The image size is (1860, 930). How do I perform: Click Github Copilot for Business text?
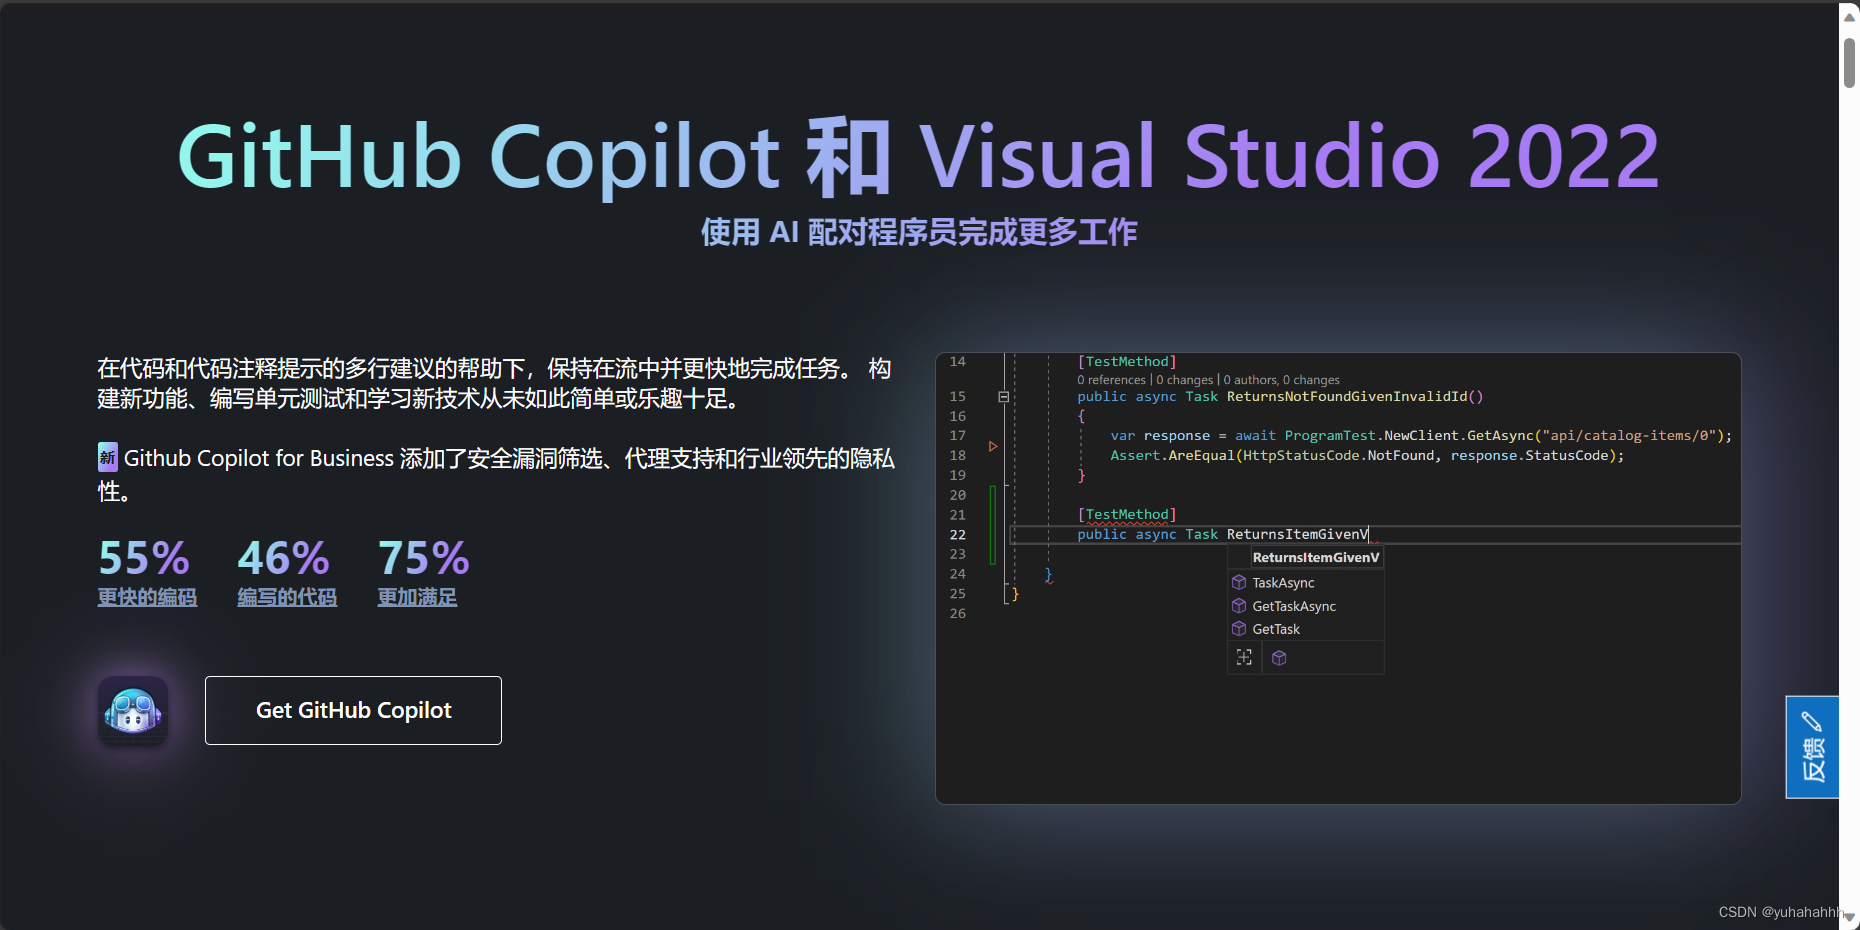tap(259, 458)
